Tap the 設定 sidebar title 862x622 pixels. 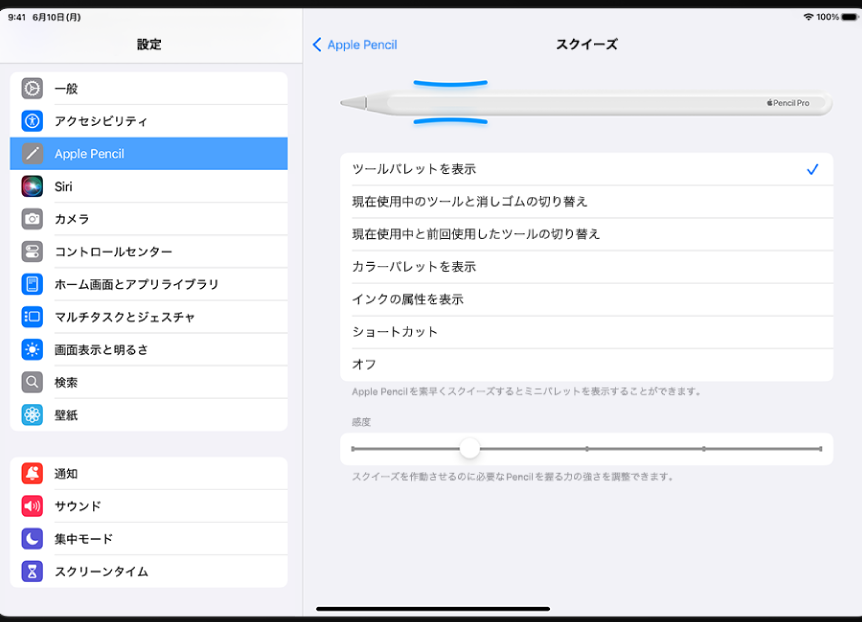[149, 45]
